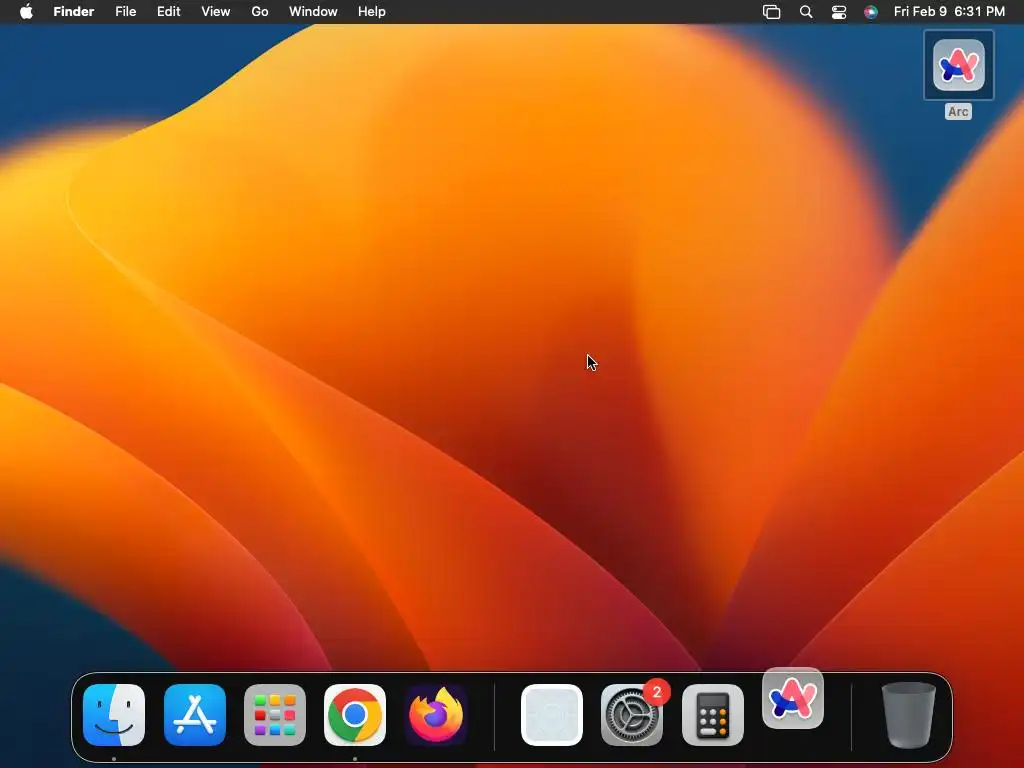The width and height of the screenshot is (1024, 768).
Task: Open Finder from the Dock
Action: point(114,715)
